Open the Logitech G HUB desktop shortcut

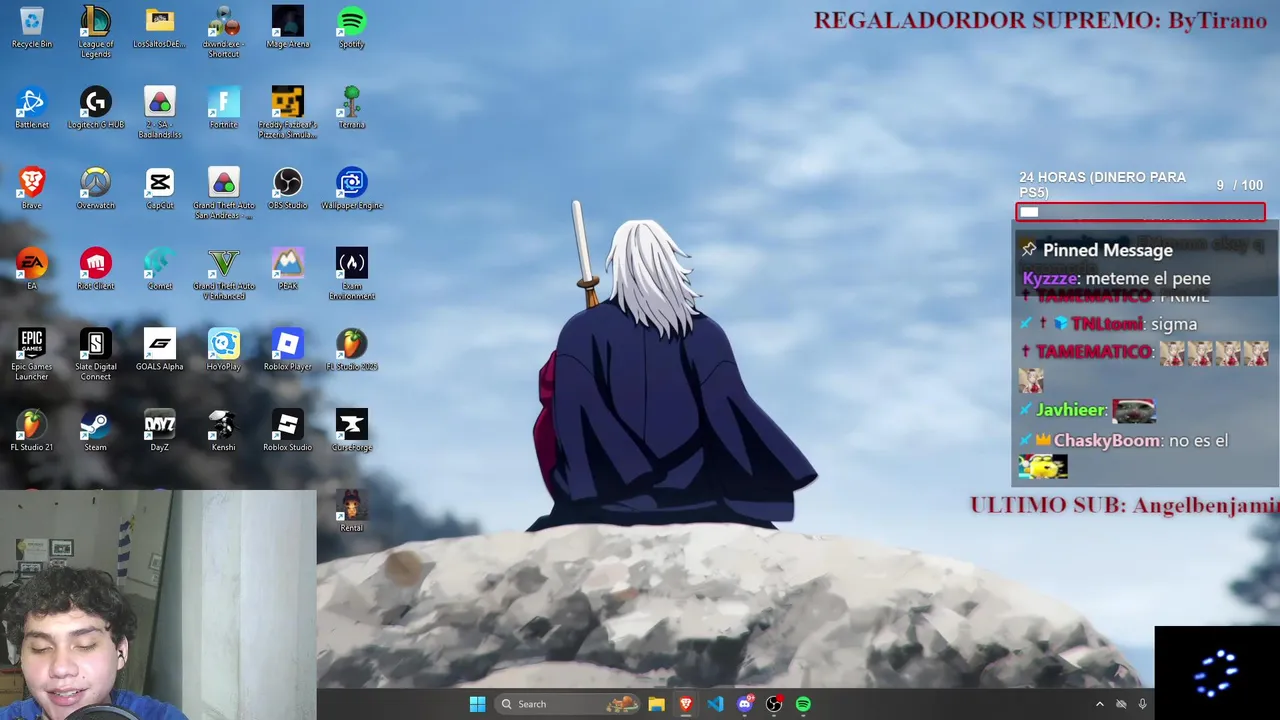pyautogui.click(x=96, y=108)
